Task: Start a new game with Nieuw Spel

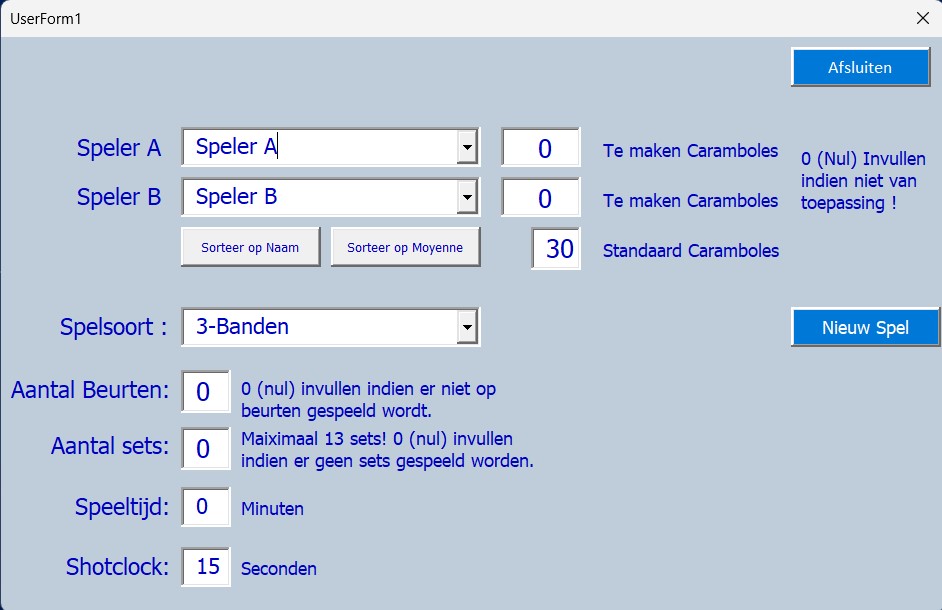Action: click(x=865, y=328)
